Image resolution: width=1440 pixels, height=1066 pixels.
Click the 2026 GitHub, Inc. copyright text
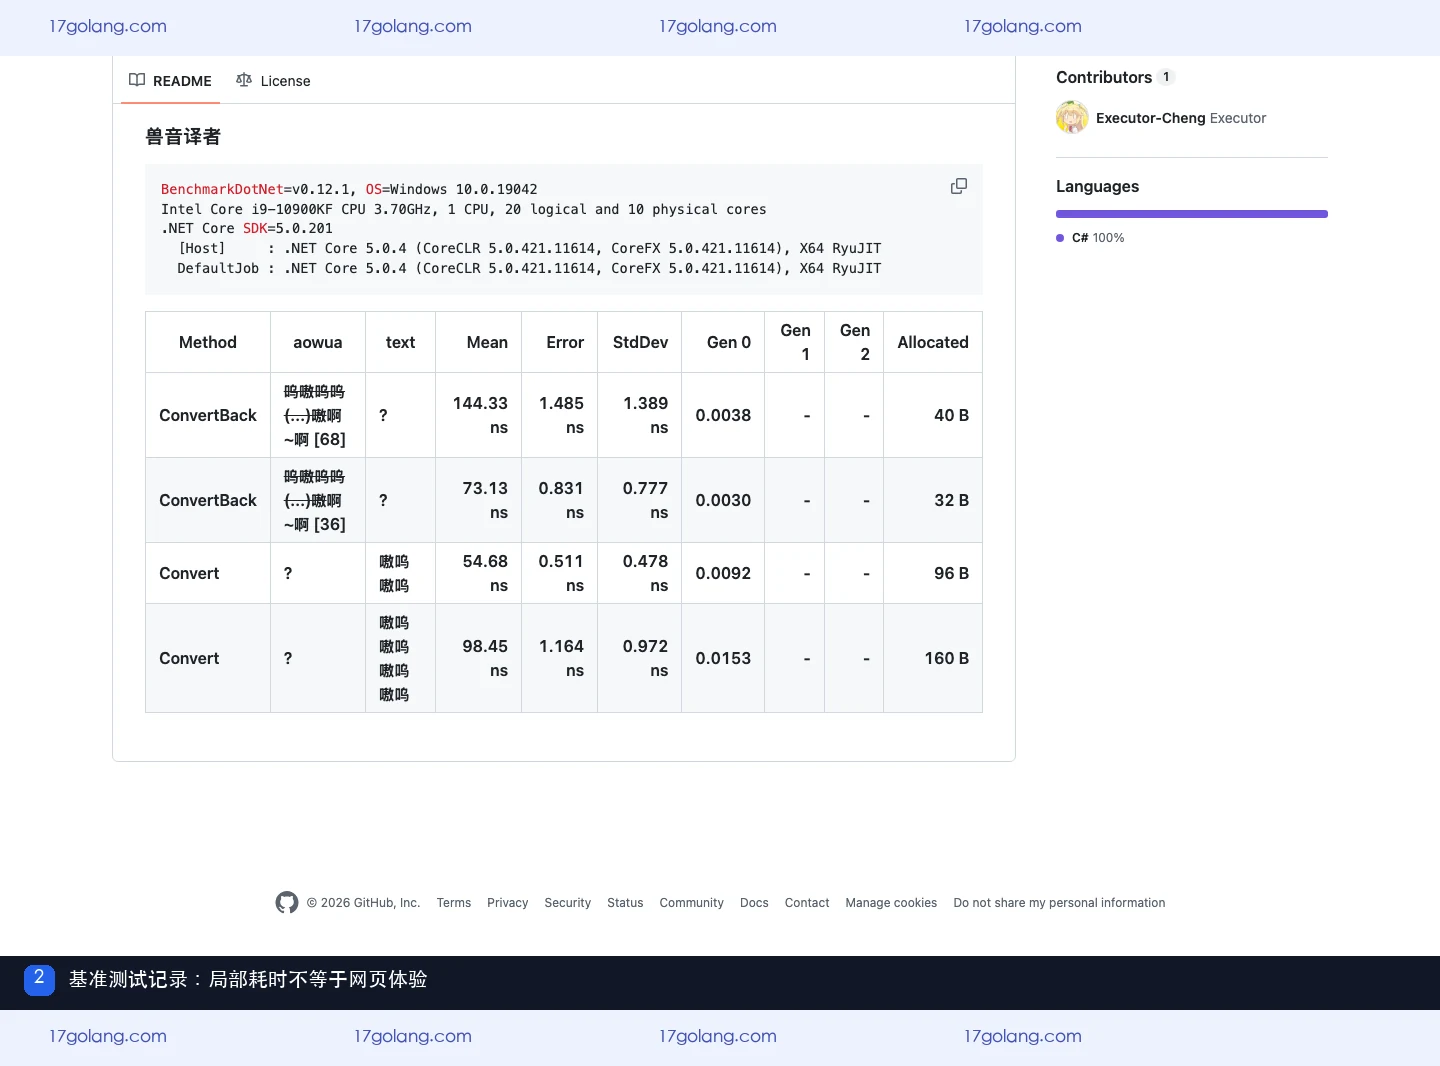[x=363, y=903]
